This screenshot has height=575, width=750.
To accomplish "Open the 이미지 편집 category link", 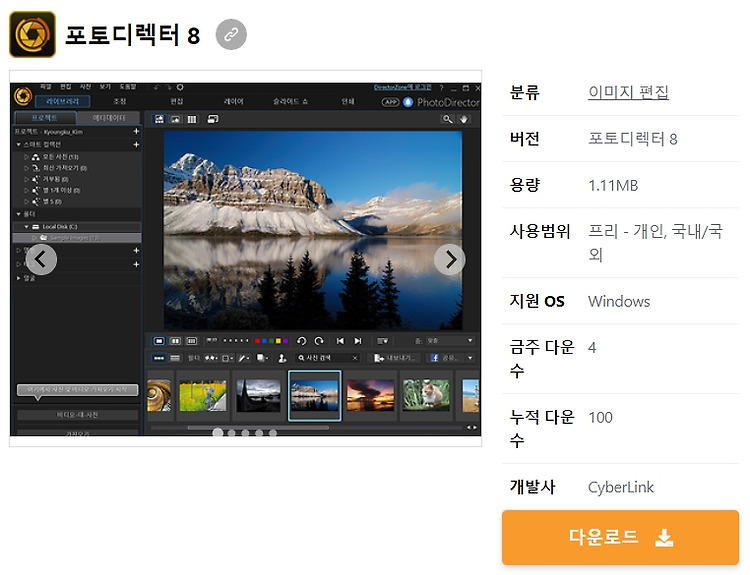I will 628,92.
